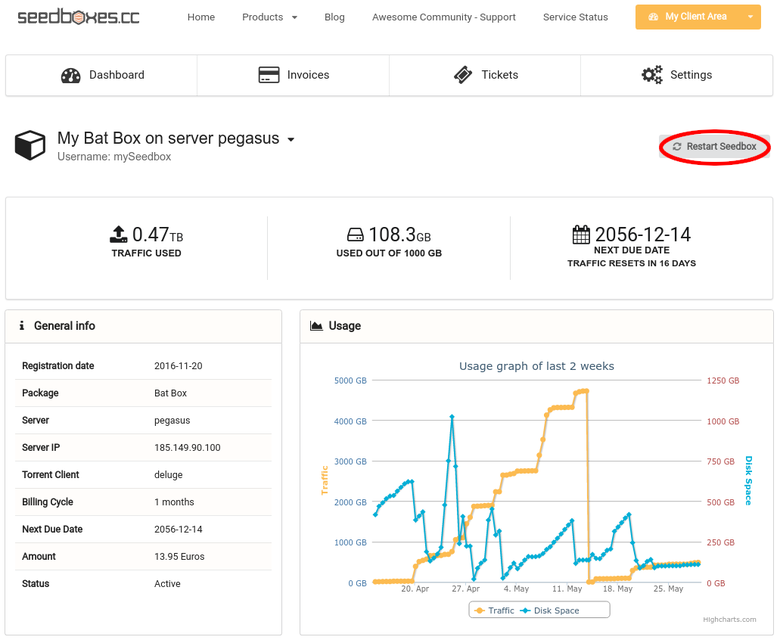
Task: Click the seedbox cube icon
Action: coord(30,145)
